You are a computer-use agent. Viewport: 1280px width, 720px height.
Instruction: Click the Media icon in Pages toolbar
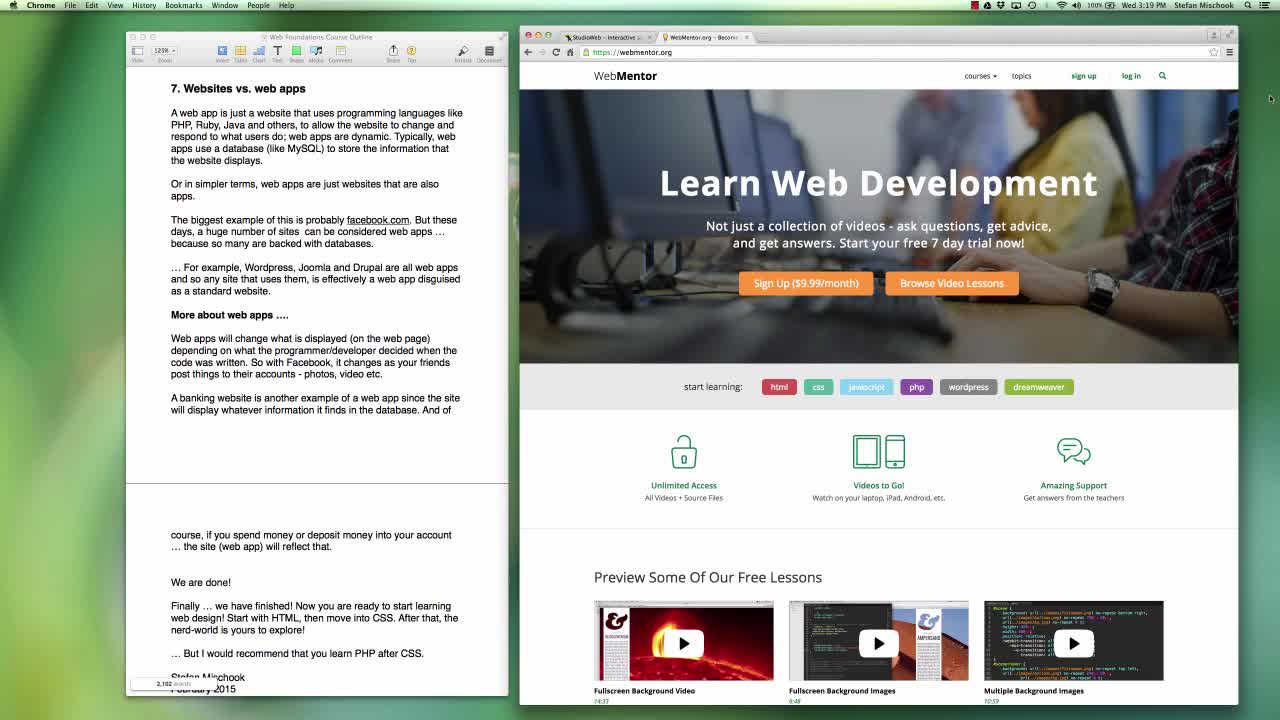pos(316,53)
